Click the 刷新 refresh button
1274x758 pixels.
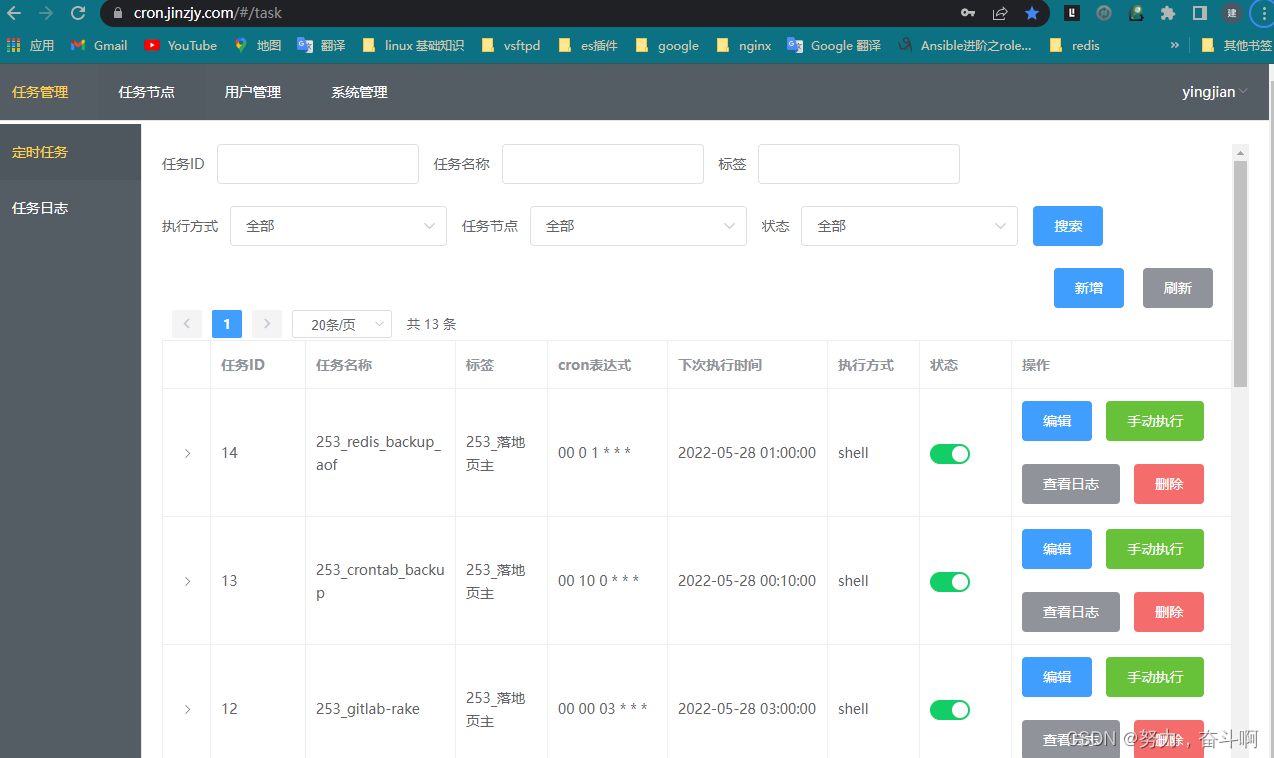[1178, 288]
